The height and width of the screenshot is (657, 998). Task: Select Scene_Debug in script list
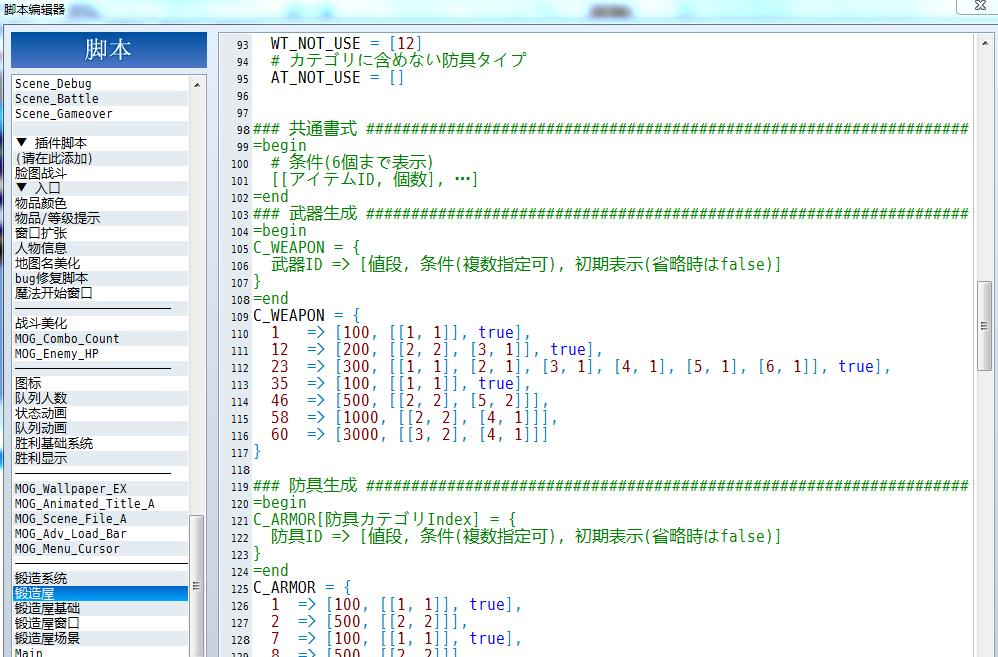coord(100,83)
